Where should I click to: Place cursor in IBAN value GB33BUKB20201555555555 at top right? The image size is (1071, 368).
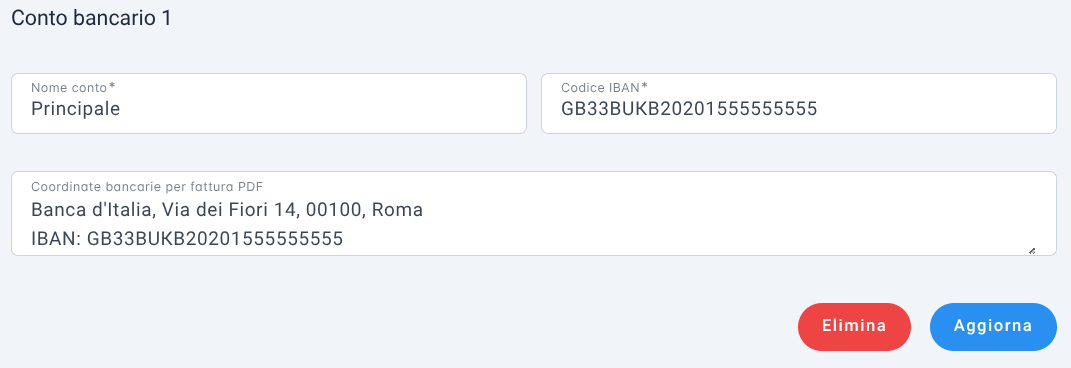[689, 109]
